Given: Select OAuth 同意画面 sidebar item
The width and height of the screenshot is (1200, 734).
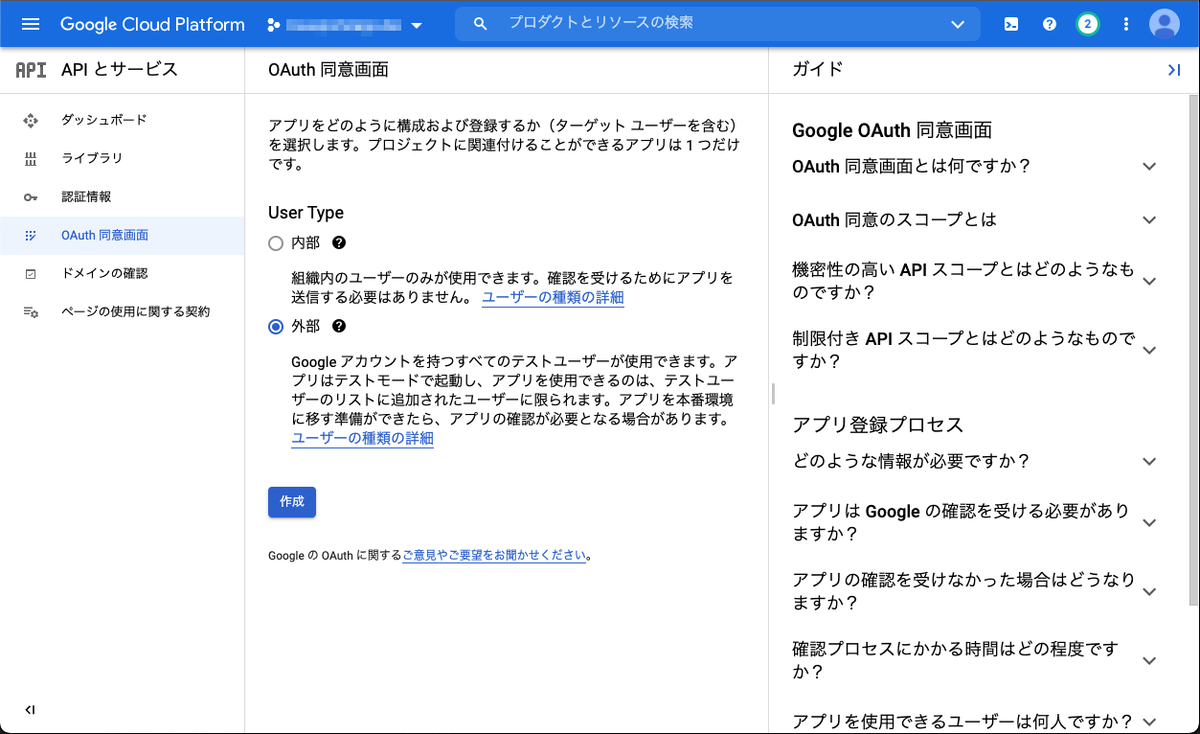Looking at the screenshot, I should click(122, 236).
